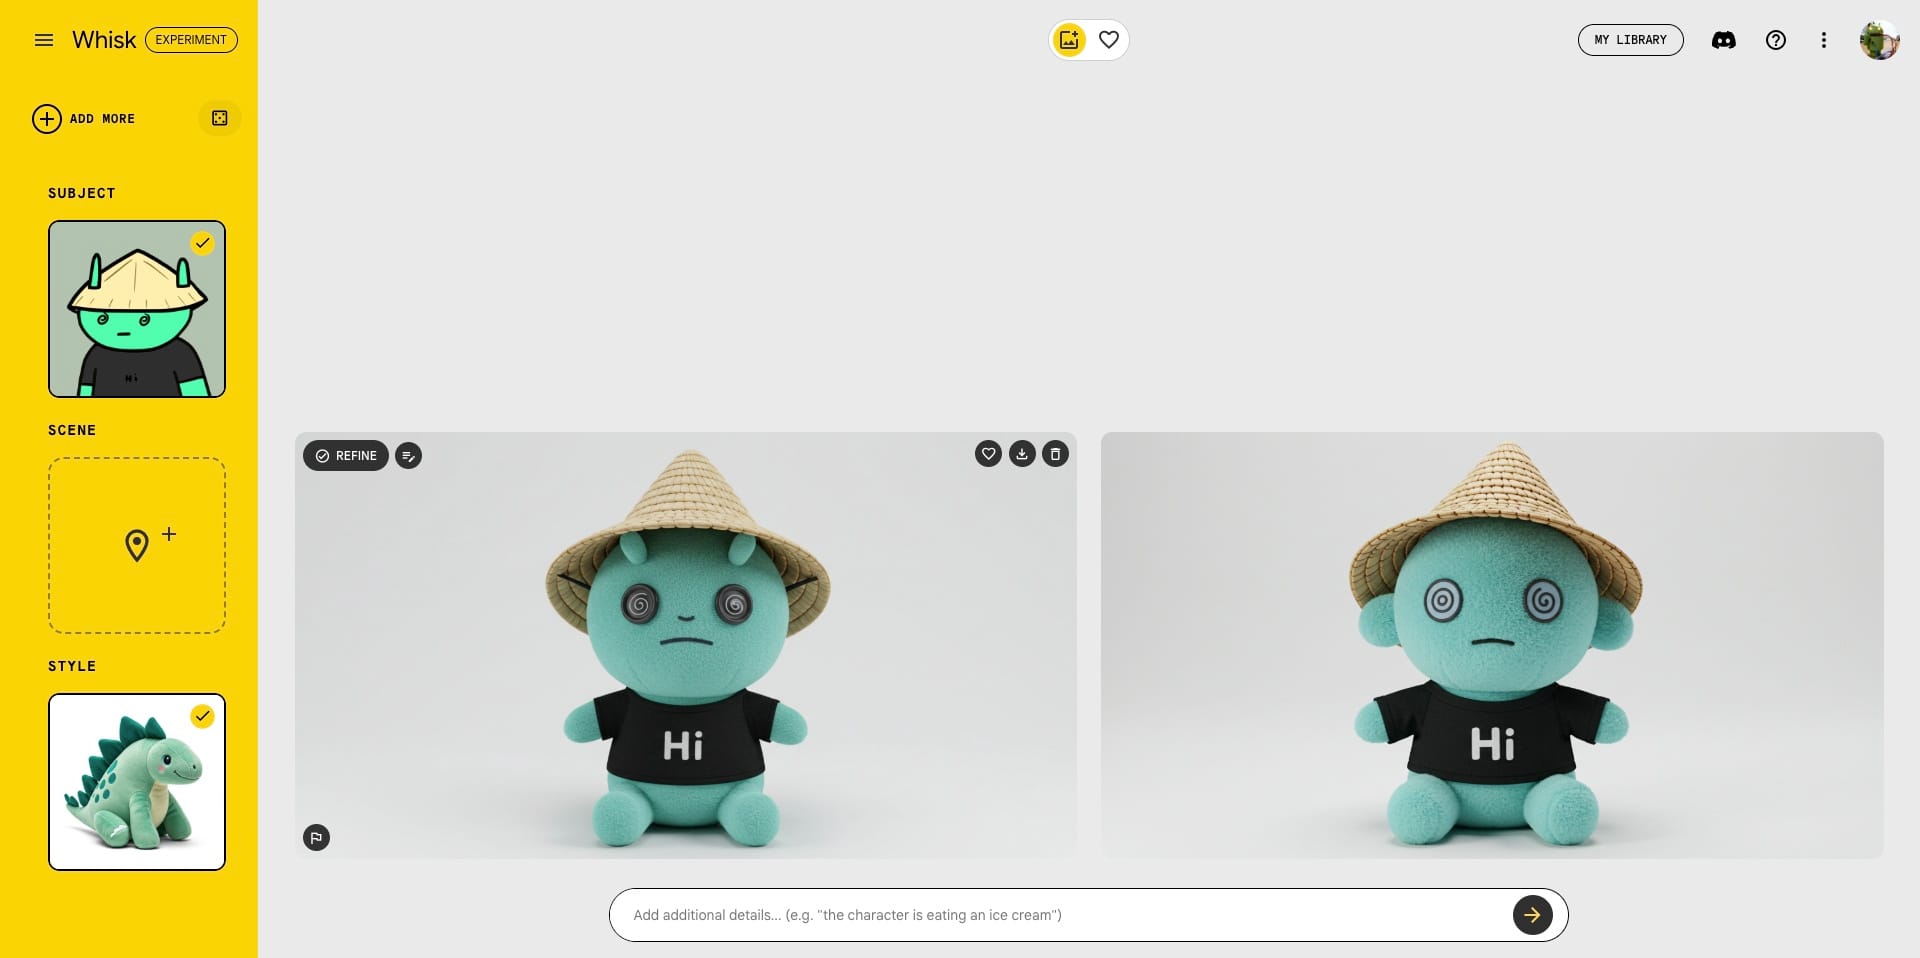Open the second generated plush image
1920x958 pixels.
1492,645
